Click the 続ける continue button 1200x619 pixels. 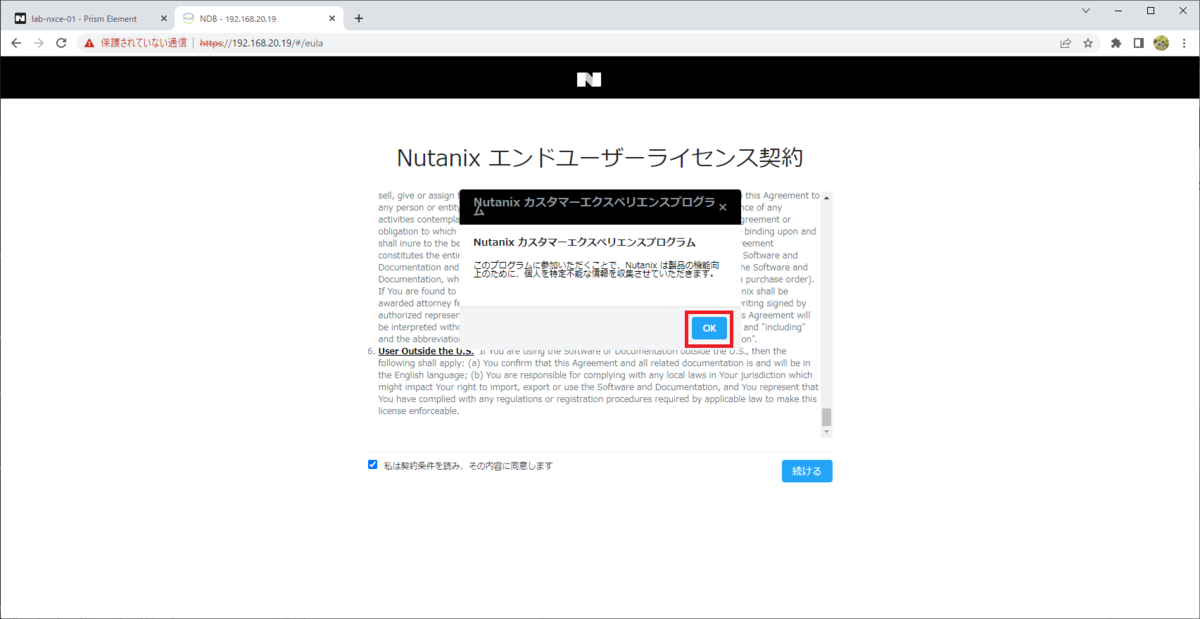(x=807, y=471)
